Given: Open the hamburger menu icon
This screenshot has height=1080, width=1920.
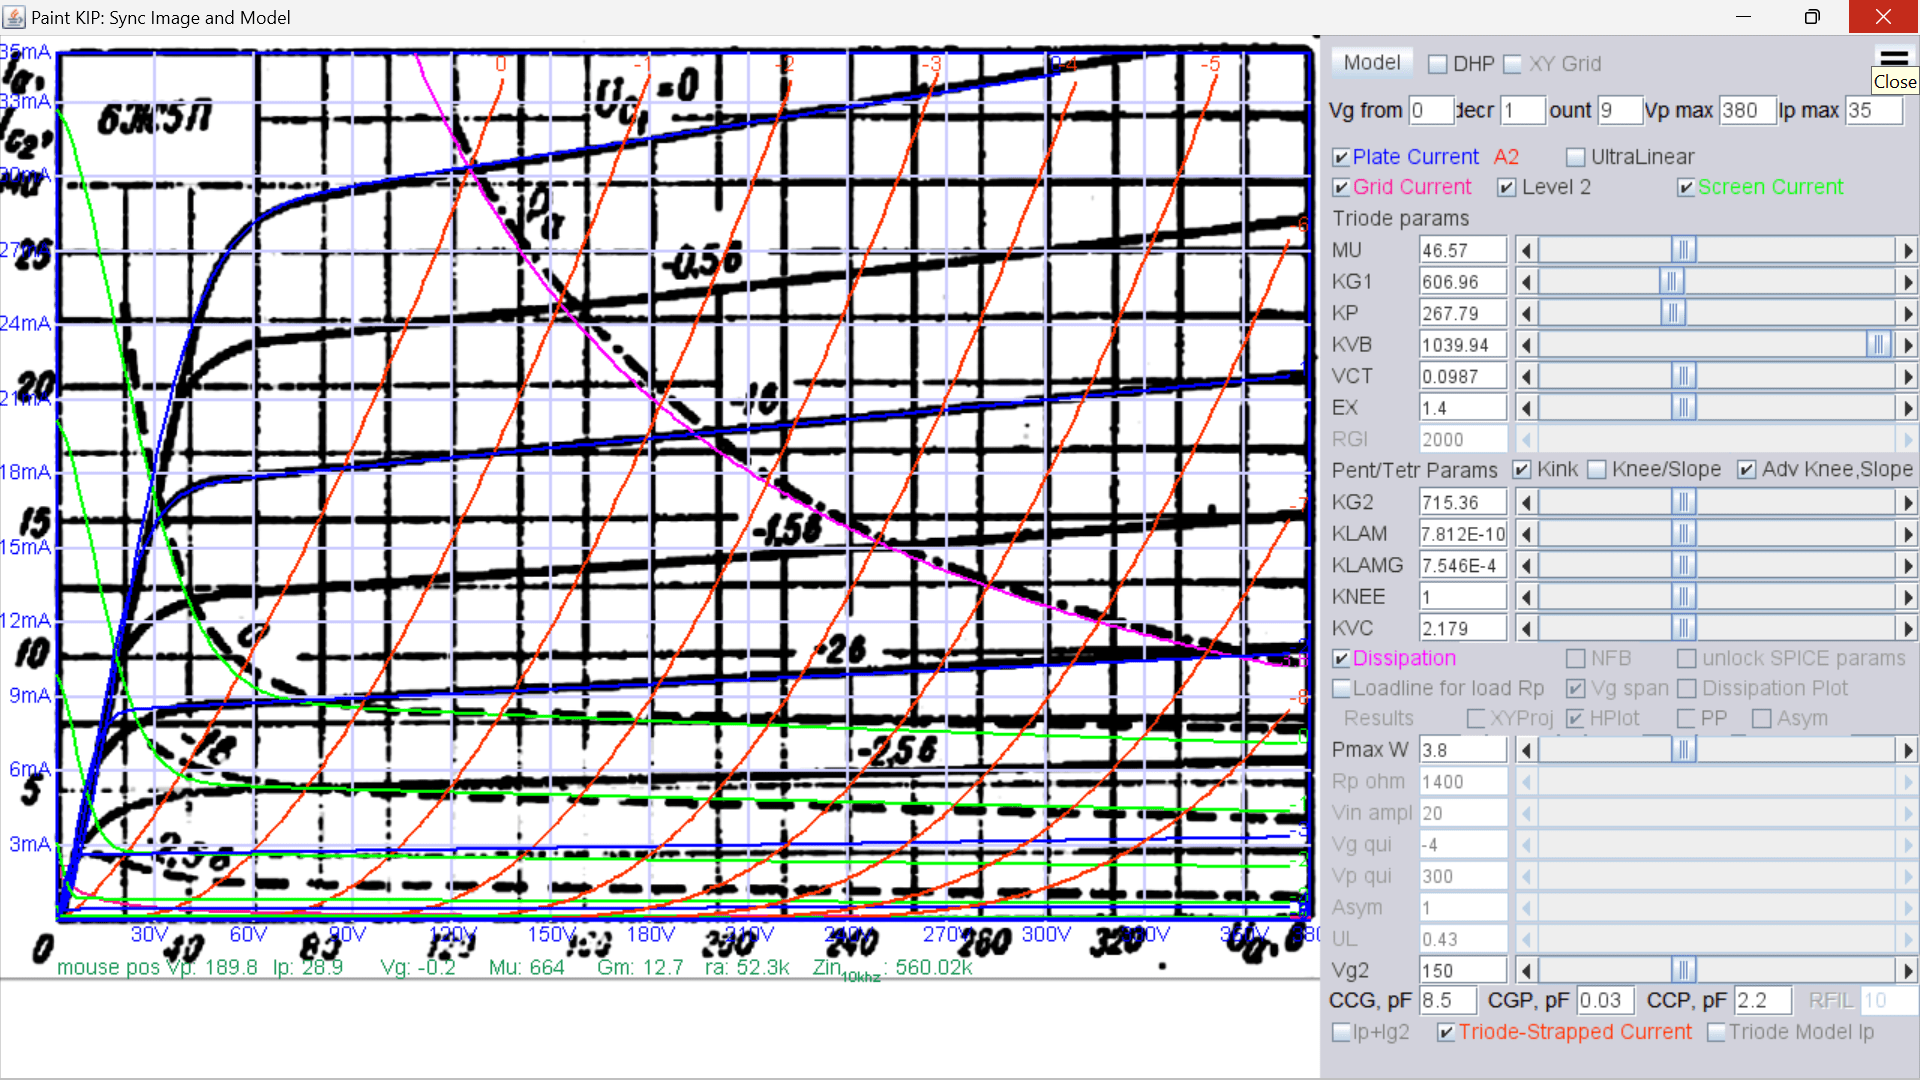Looking at the screenshot, I should coord(1894,57).
